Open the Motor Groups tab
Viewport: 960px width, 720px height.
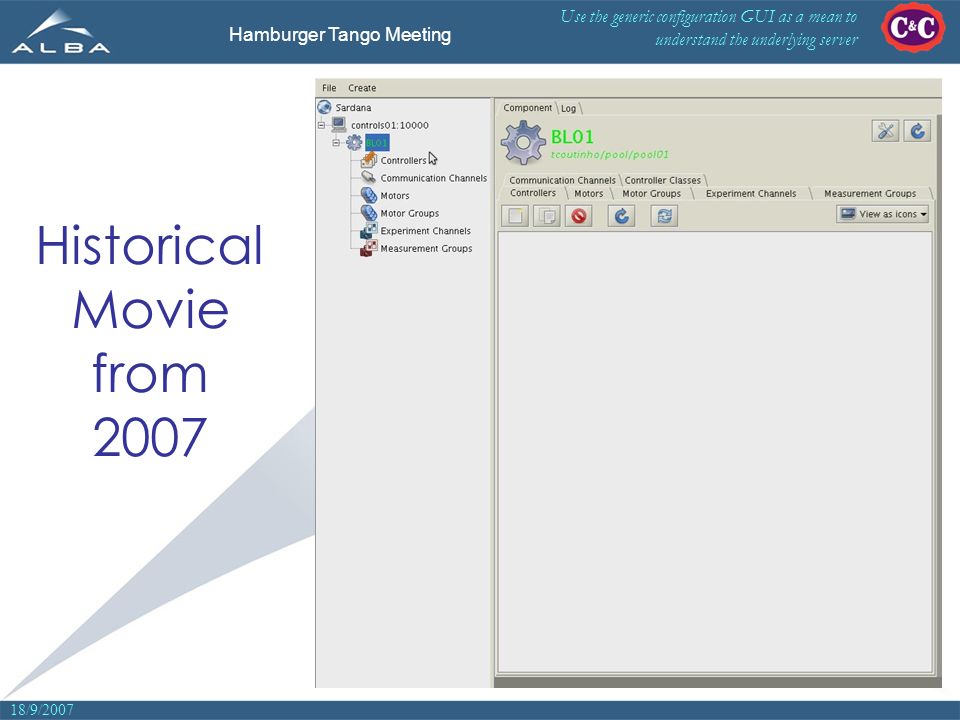[651, 193]
